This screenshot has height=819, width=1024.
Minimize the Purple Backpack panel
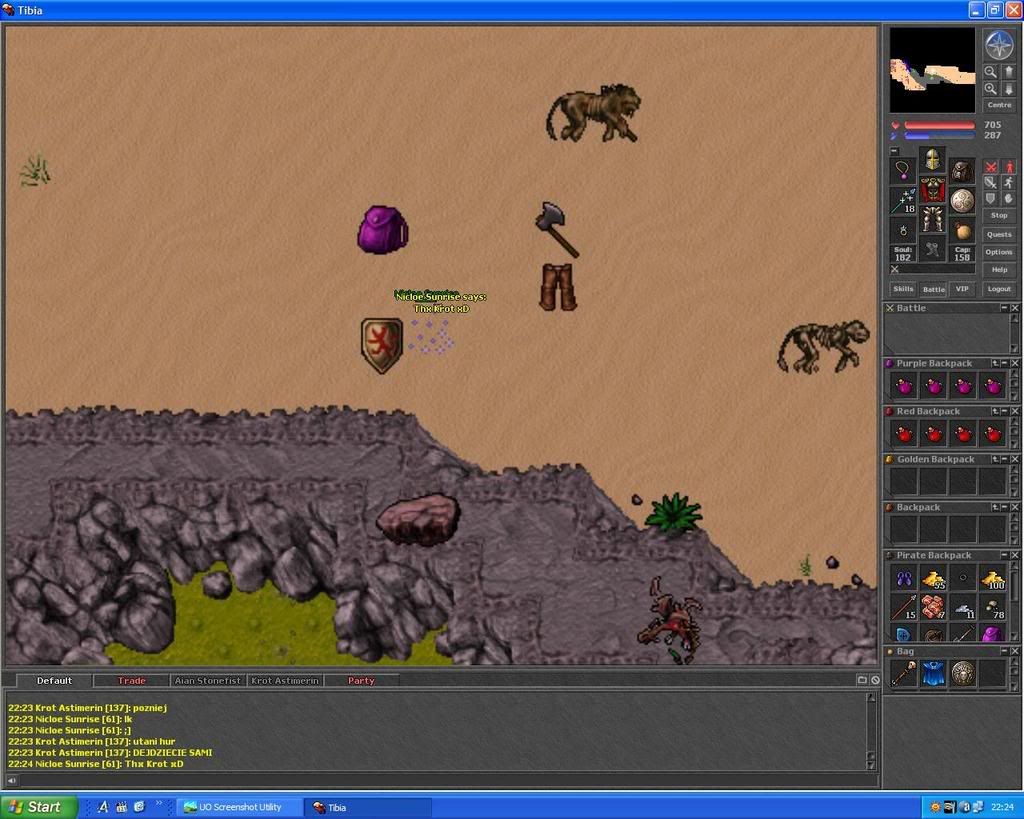[1004, 363]
